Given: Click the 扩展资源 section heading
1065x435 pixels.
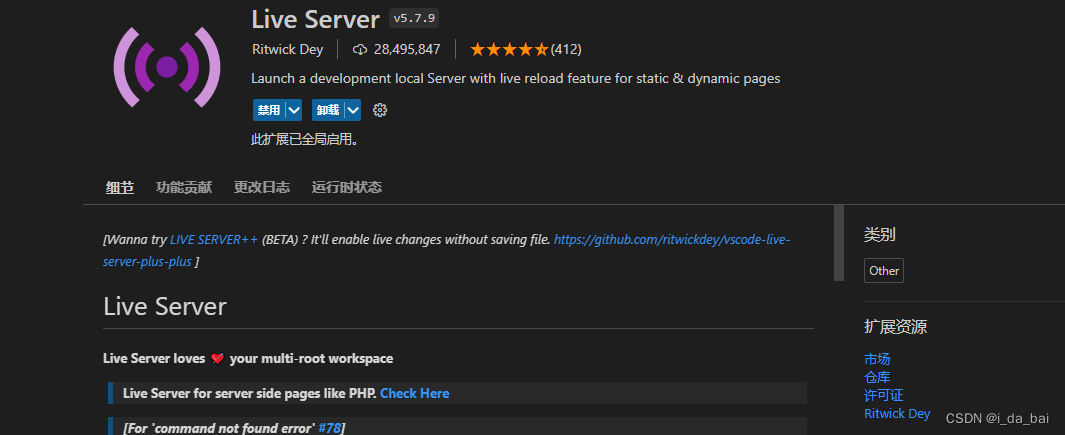Looking at the screenshot, I should [x=895, y=327].
